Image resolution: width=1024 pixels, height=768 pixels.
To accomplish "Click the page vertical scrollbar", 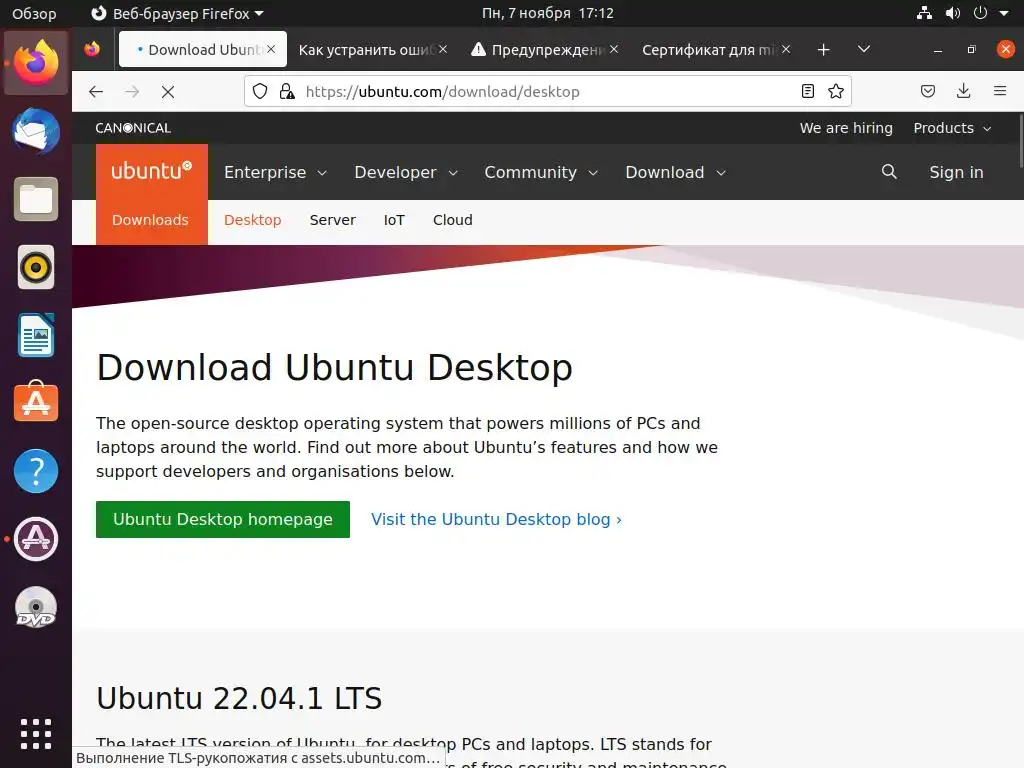I will coord(1020,141).
